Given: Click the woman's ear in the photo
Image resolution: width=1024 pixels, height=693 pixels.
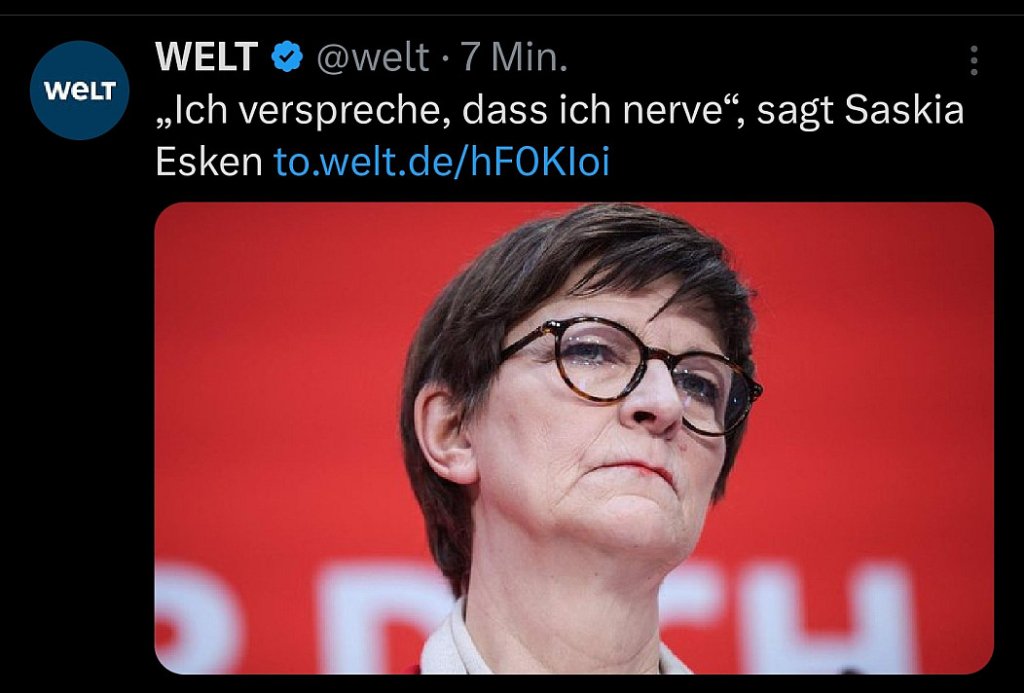Looking at the screenshot, I should pos(445,434).
